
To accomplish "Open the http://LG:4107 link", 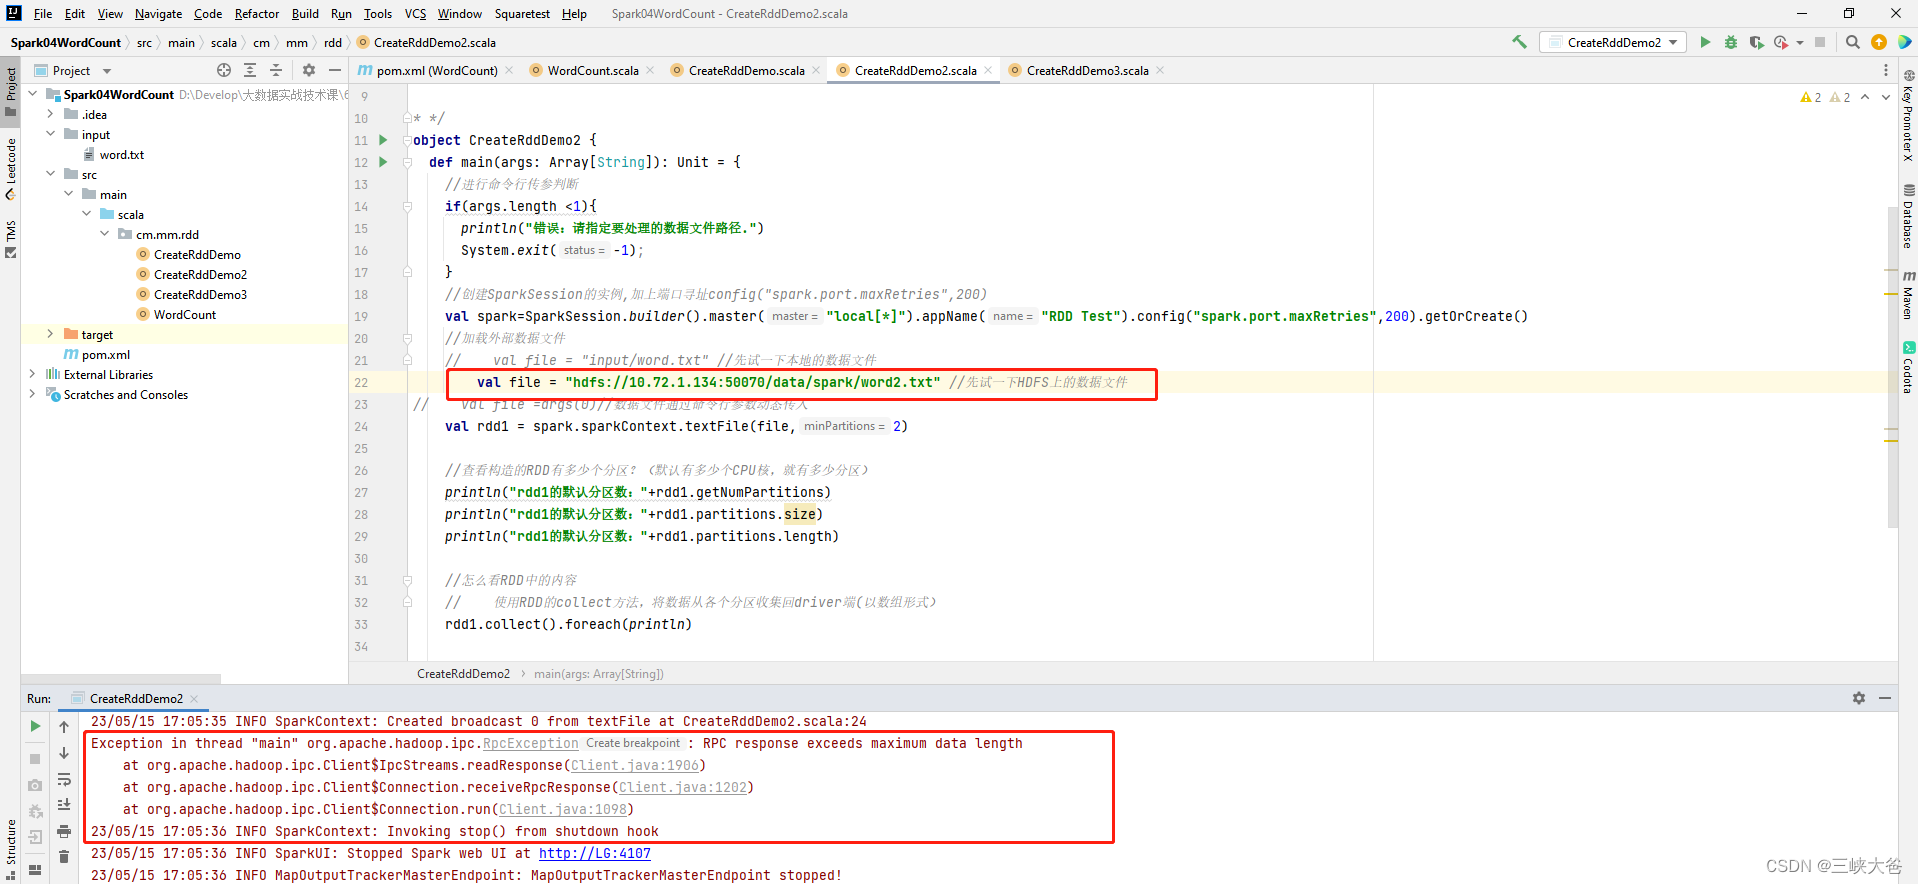I will [595, 853].
